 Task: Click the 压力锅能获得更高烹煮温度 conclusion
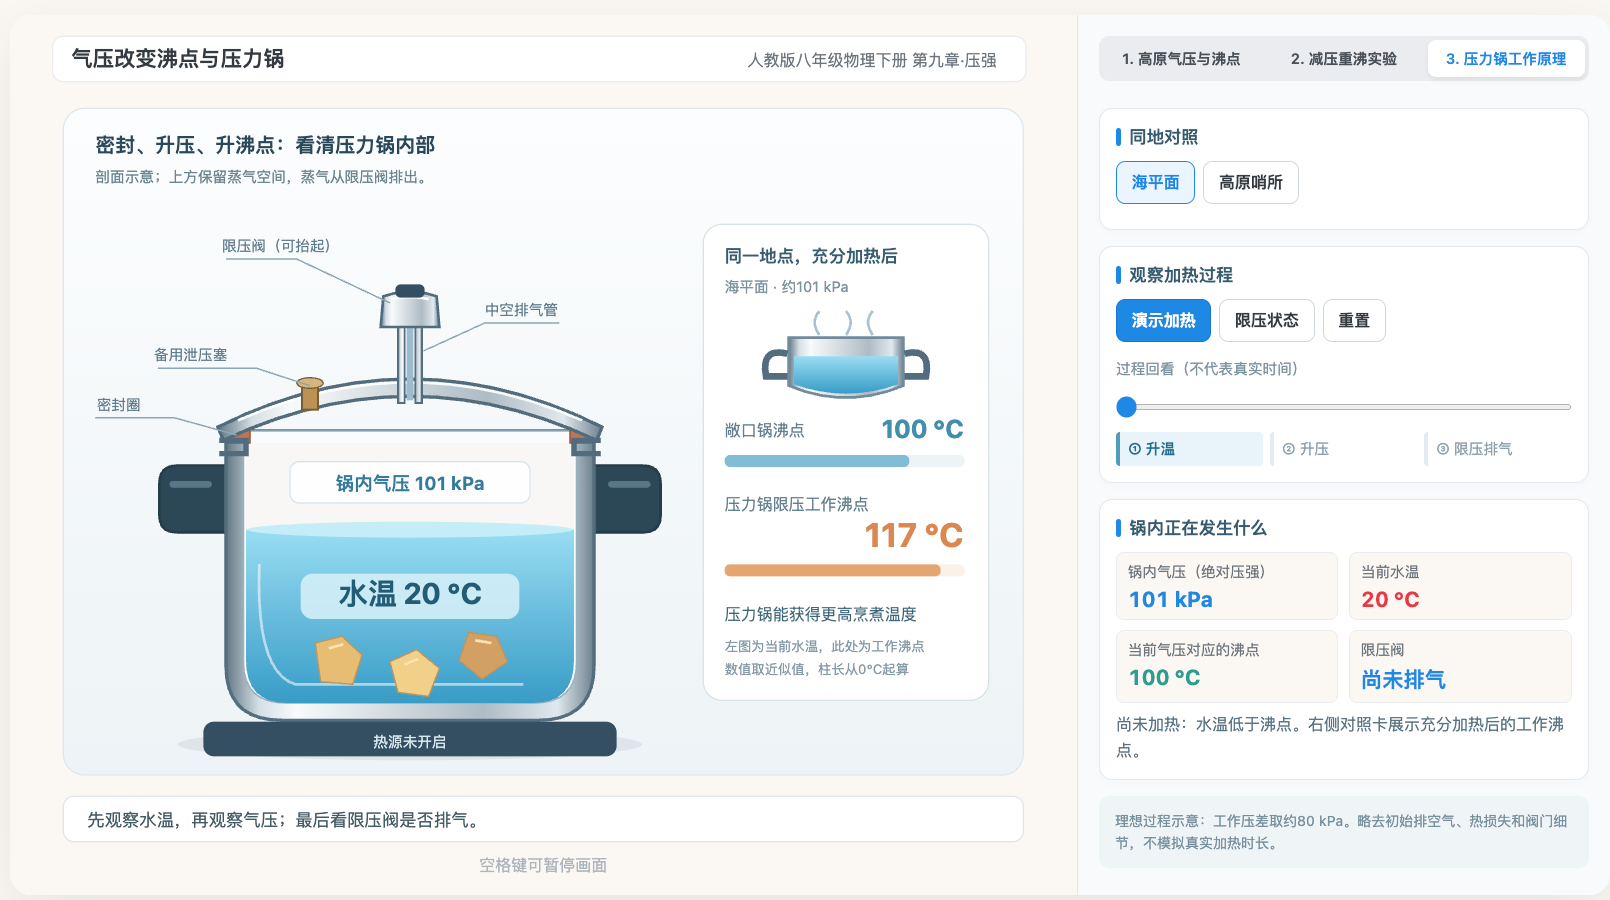click(820, 614)
